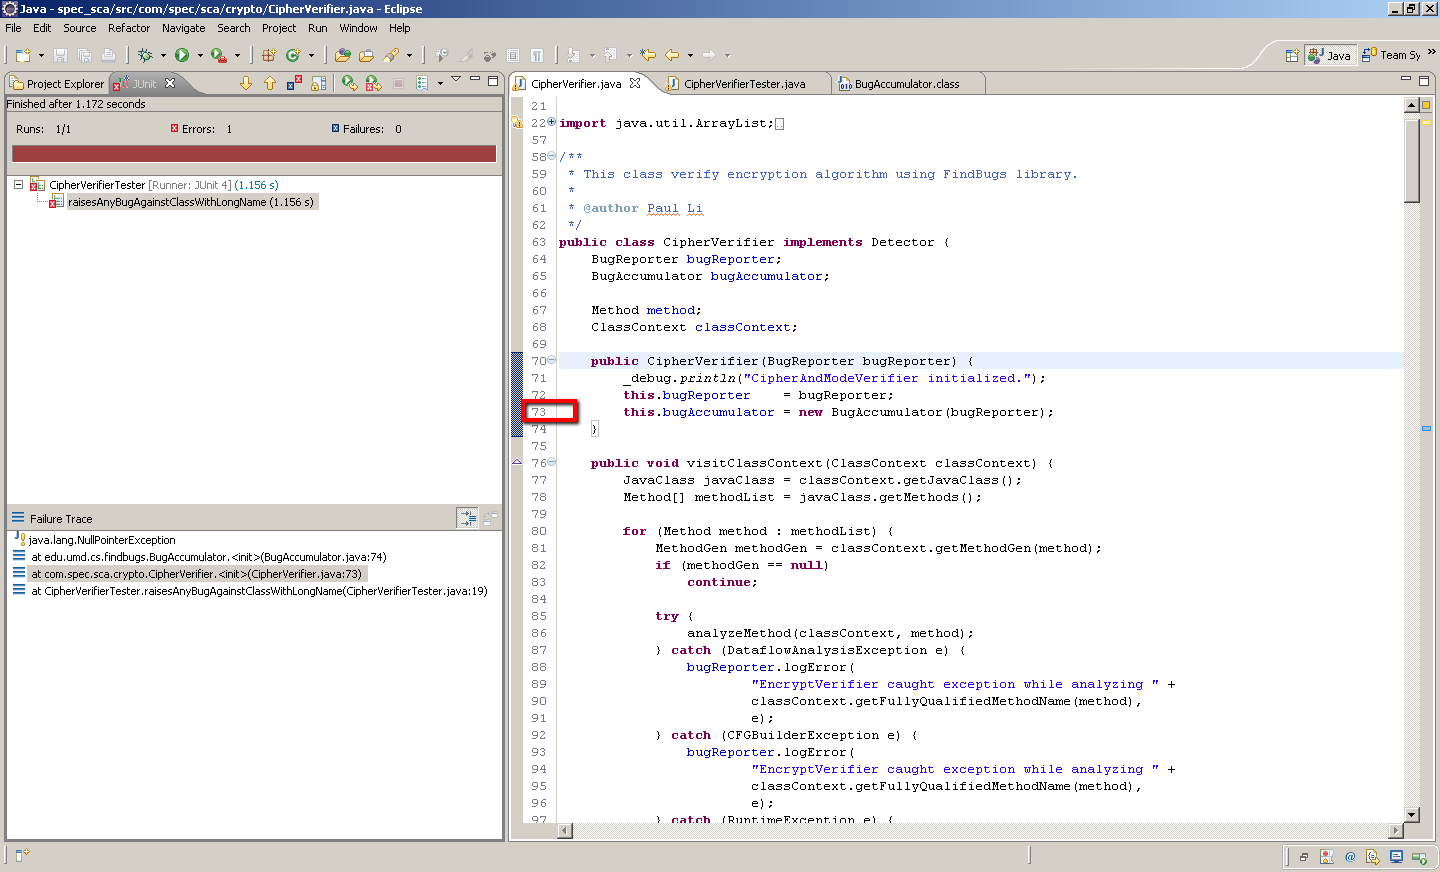Screen dimensions: 1440x872
Task: Maximize the JUnit view panel
Action: (x=493, y=80)
